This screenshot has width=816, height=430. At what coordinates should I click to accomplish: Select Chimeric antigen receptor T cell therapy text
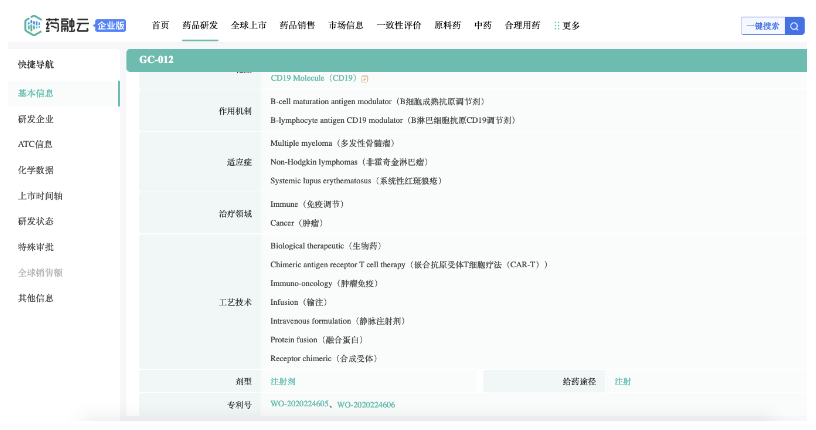(338, 264)
